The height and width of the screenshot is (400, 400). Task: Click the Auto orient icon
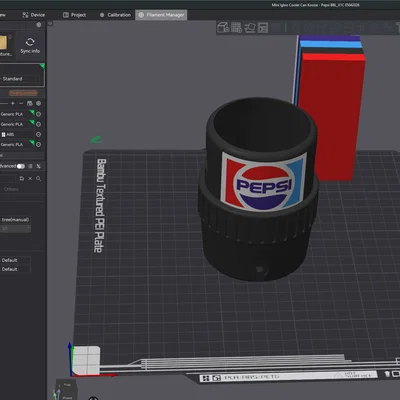coord(250,28)
